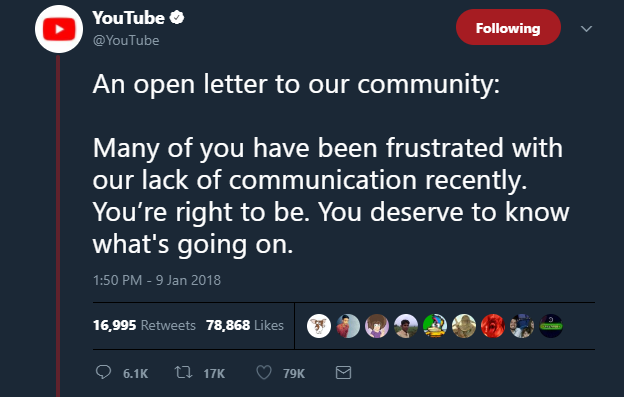Send tweet via direct message envelope icon
624x397 pixels.
[x=343, y=373]
